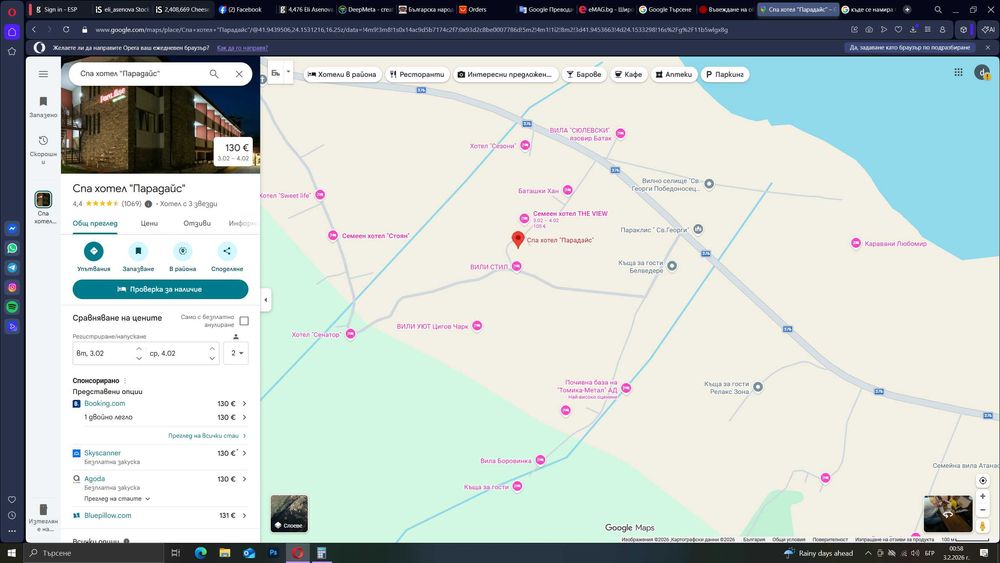Click the search magnifier in the search box
Screen dimensions: 1000x563
[214, 74]
